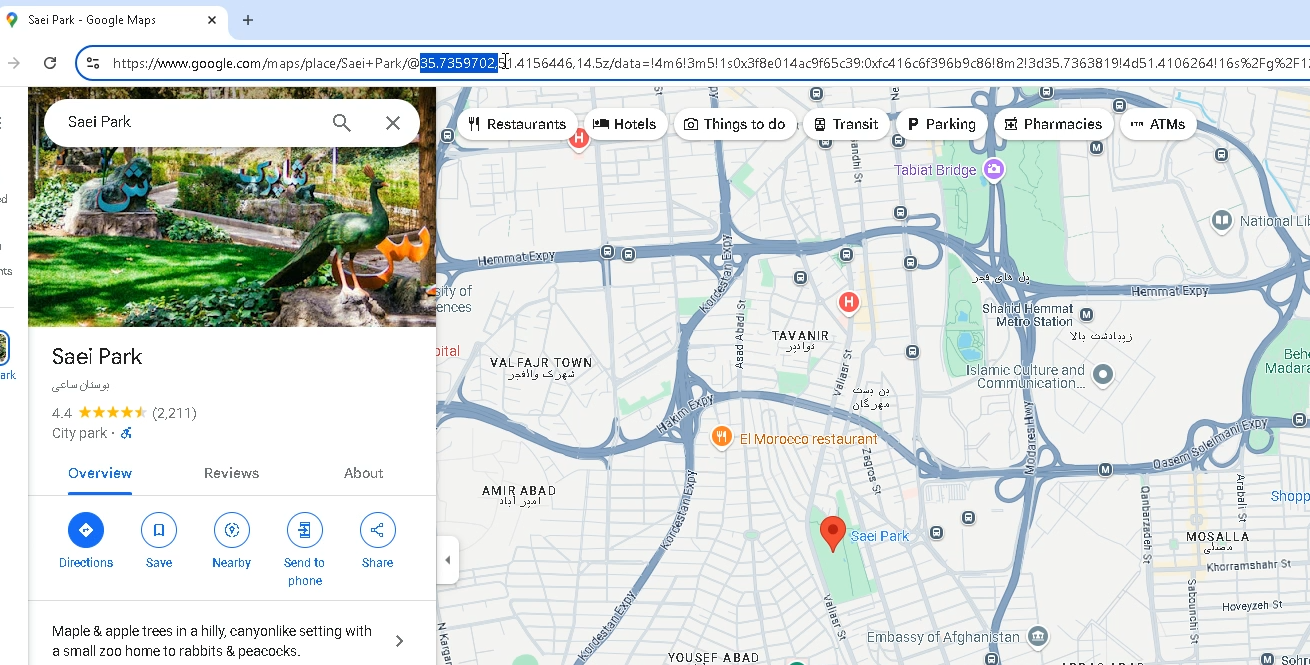Screen dimensions: 1310x665
Task: Go forward in browser history
Action: pyautogui.click(x=14, y=63)
